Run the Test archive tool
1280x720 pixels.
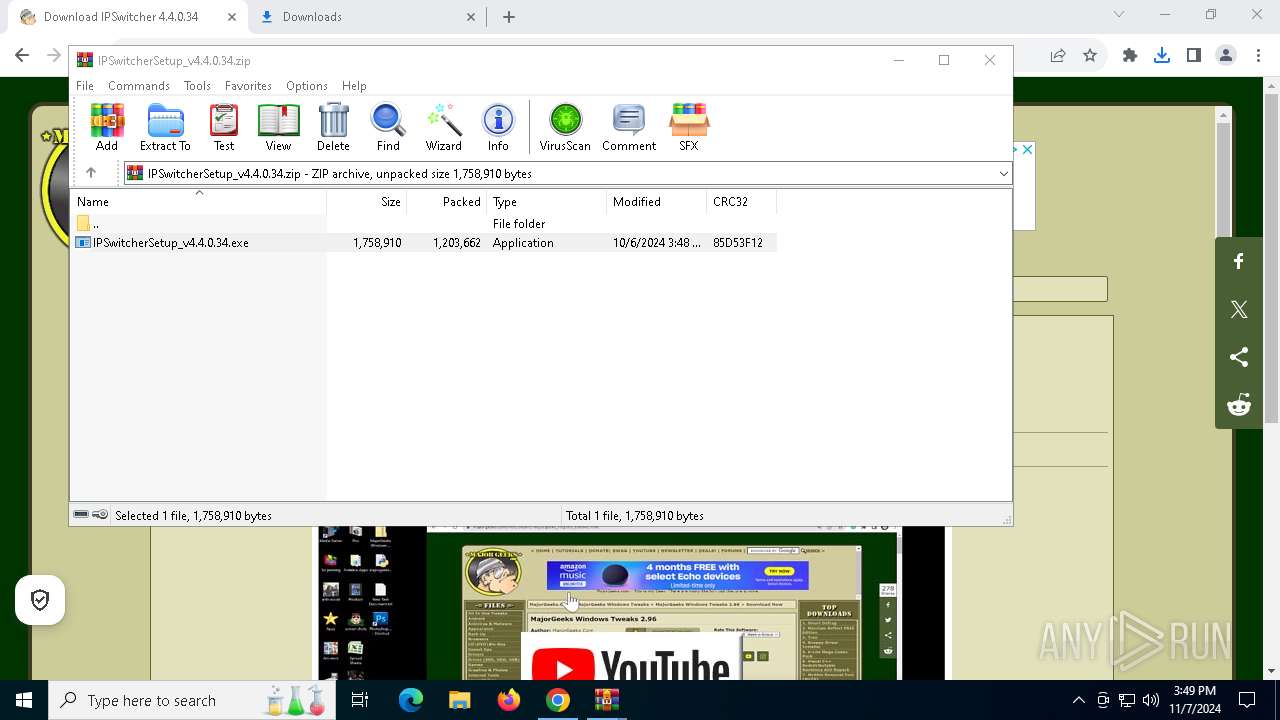tap(224, 127)
